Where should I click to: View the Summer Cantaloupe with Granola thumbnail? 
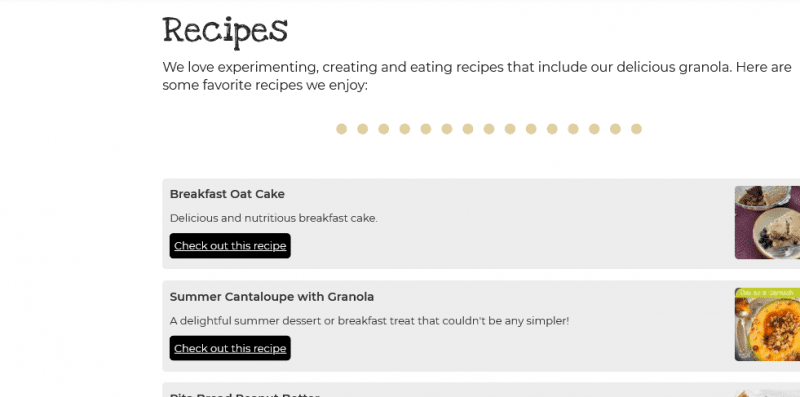click(767, 325)
